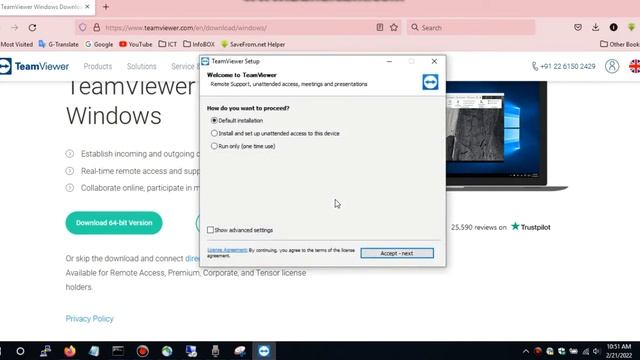The height and width of the screenshot is (360, 640).
Task: Open the InfoBOX bookmarks folder
Action: point(199,44)
